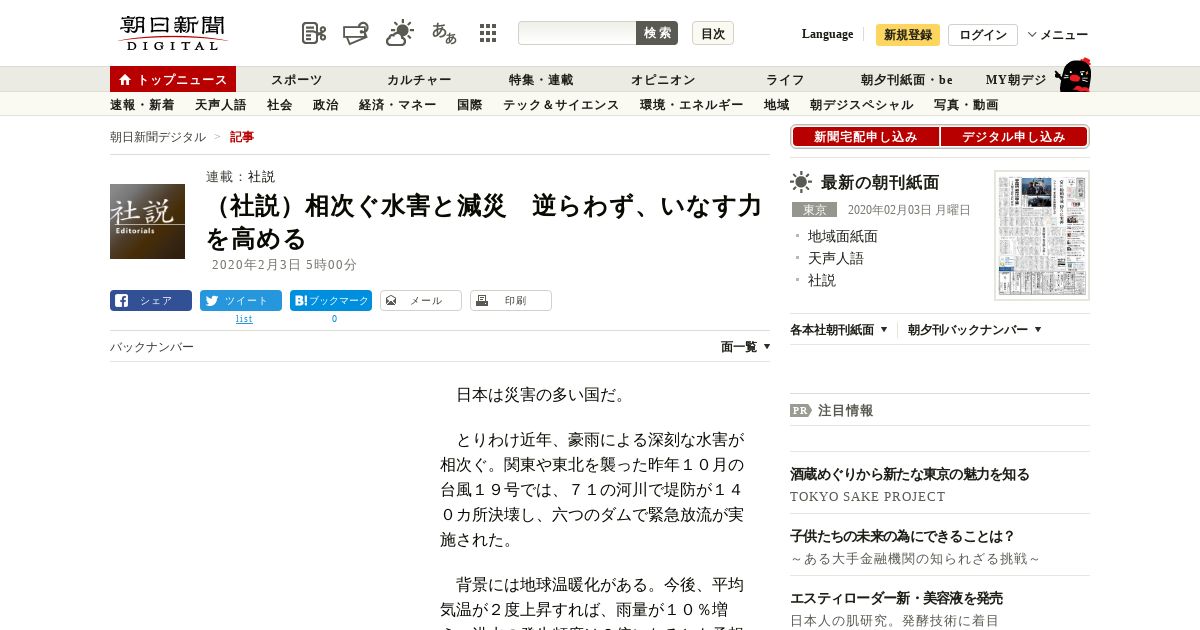Image resolution: width=1200 pixels, height=630 pixels.
Task: Click the 新規登録 sign-up button
Action: point(908,35)
